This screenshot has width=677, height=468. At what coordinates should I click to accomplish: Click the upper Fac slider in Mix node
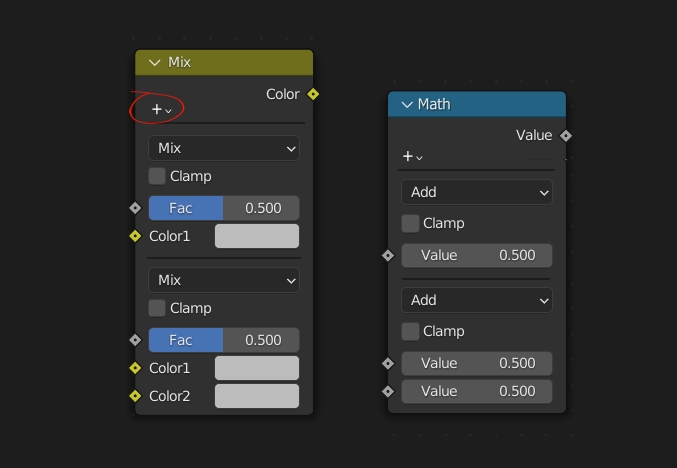click(x=224, y=208)
